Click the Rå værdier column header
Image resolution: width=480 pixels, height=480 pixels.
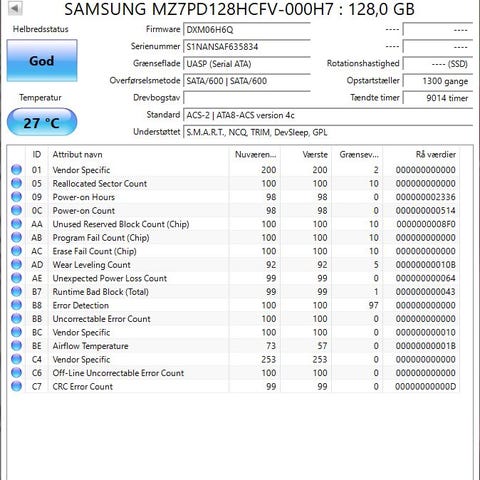coord(421,154)
